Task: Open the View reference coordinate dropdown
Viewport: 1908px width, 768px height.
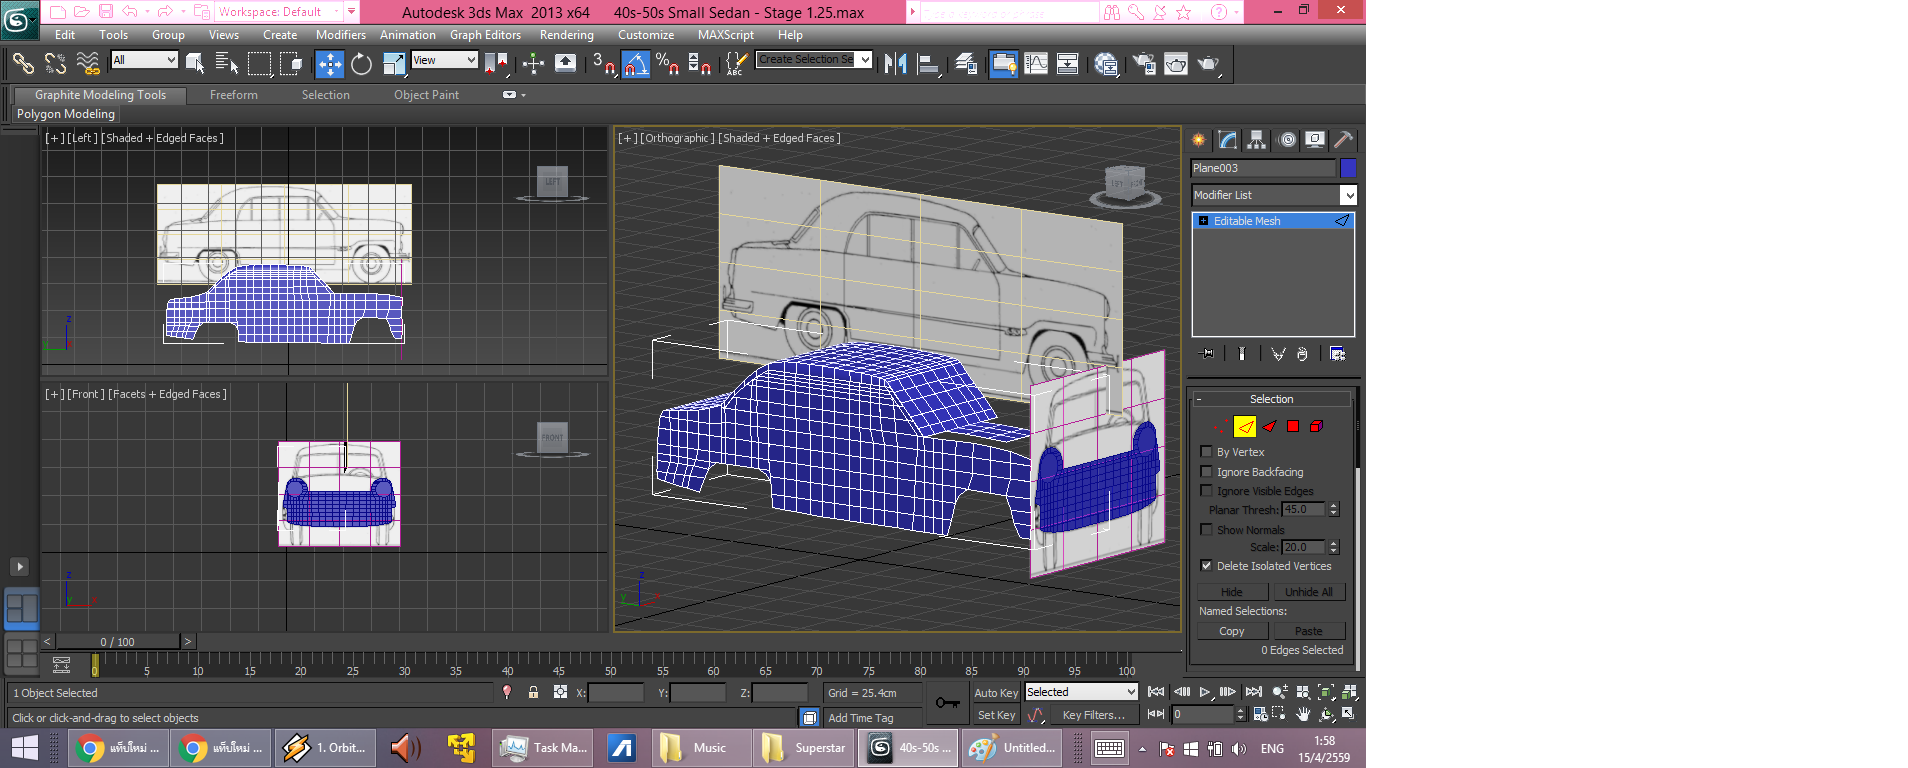Action: point(445,60)
